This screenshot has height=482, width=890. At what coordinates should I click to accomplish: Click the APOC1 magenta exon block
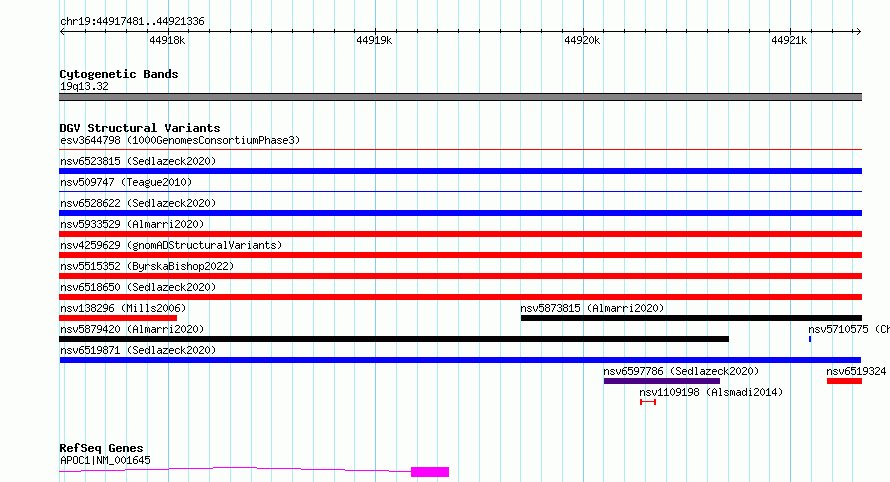click(430, 472)
